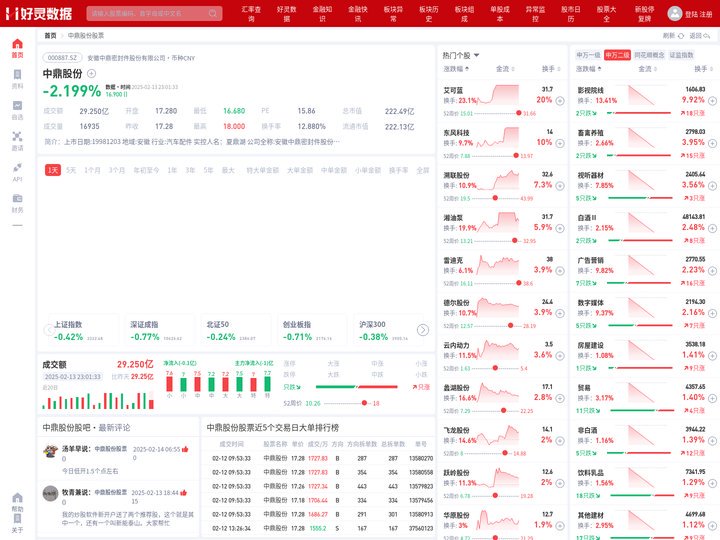Sort sector list by 金流
Viewport: 720px width, 540px height.
[x=647, y=69]
